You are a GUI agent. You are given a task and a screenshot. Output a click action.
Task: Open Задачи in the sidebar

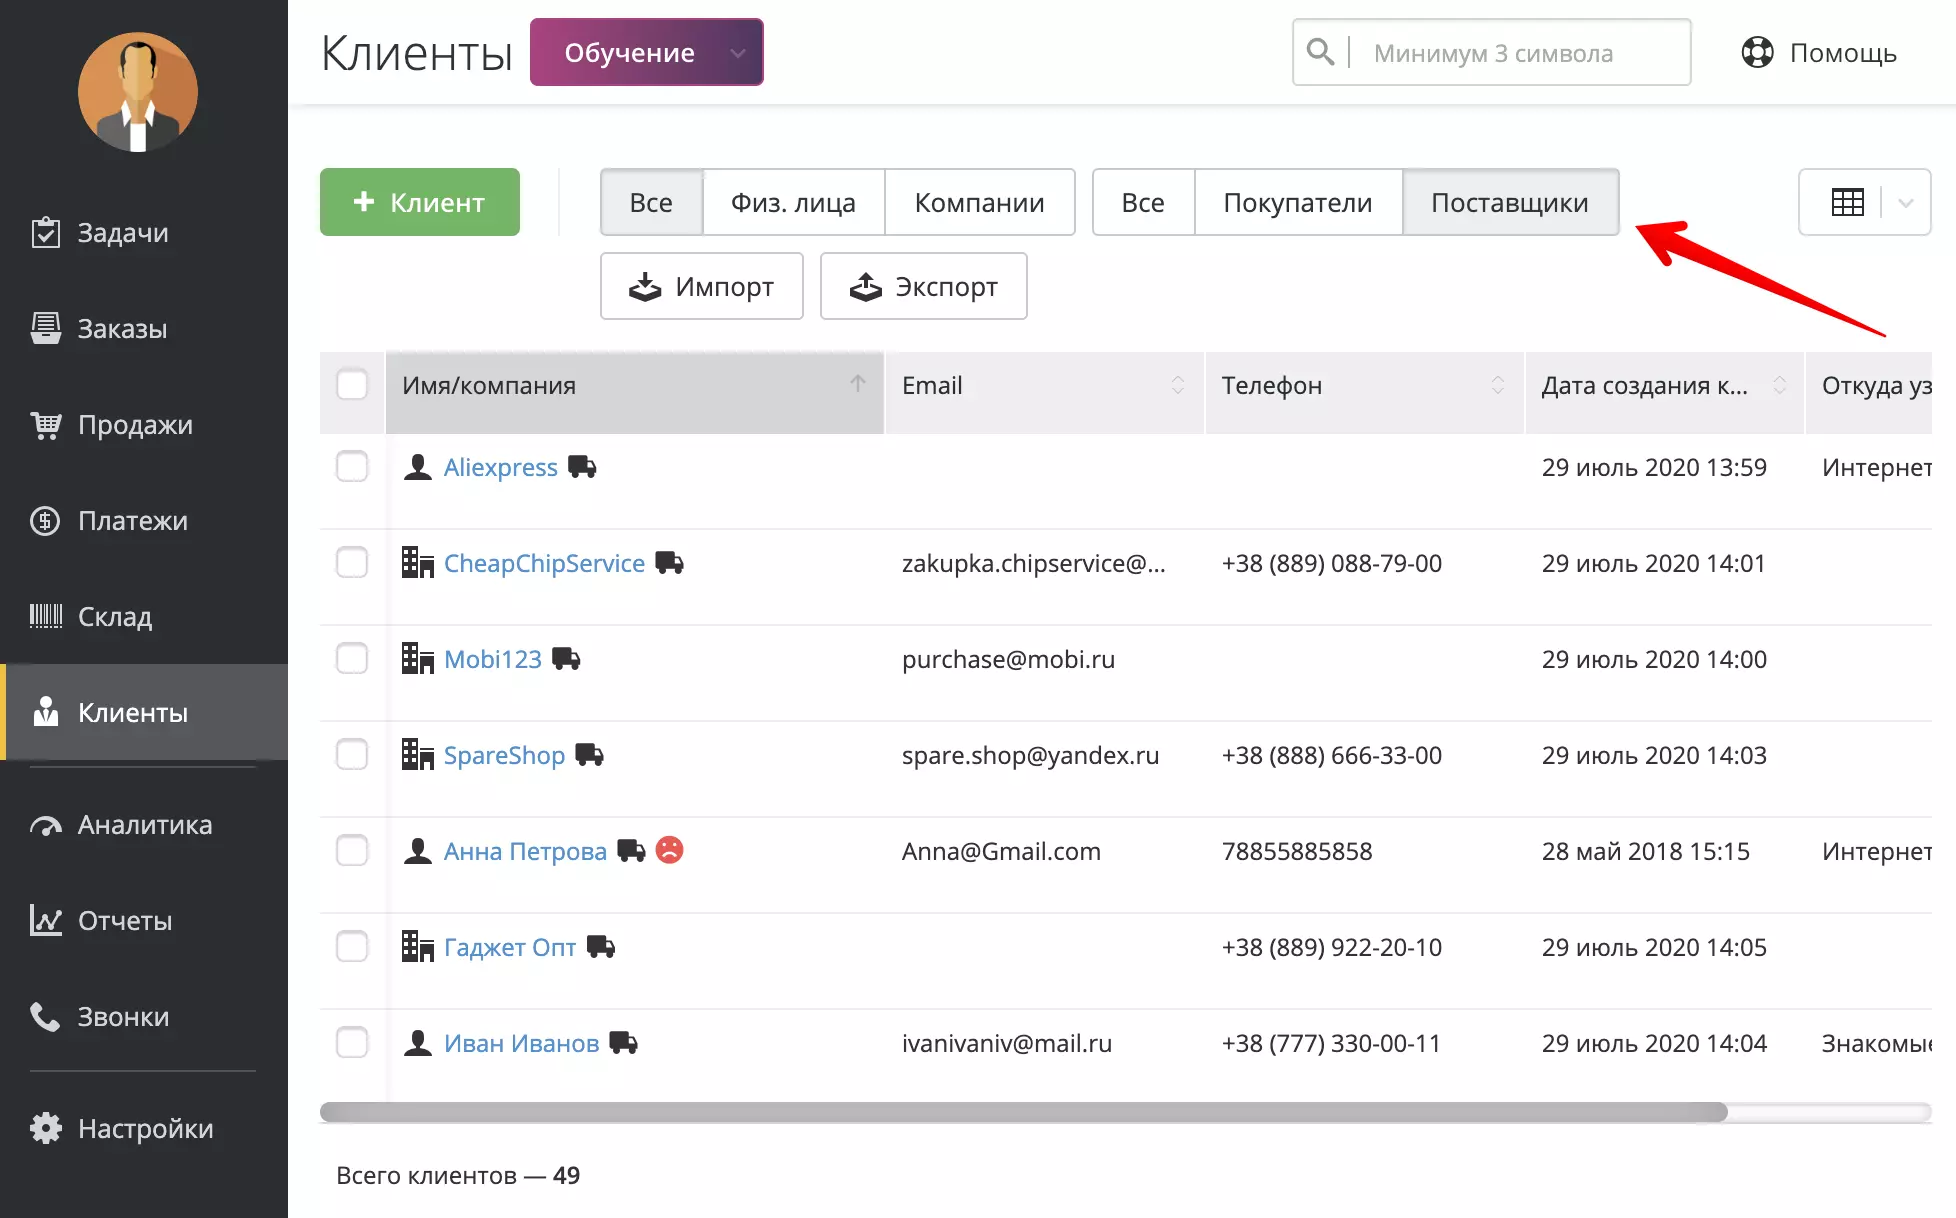tap(144, 233)
